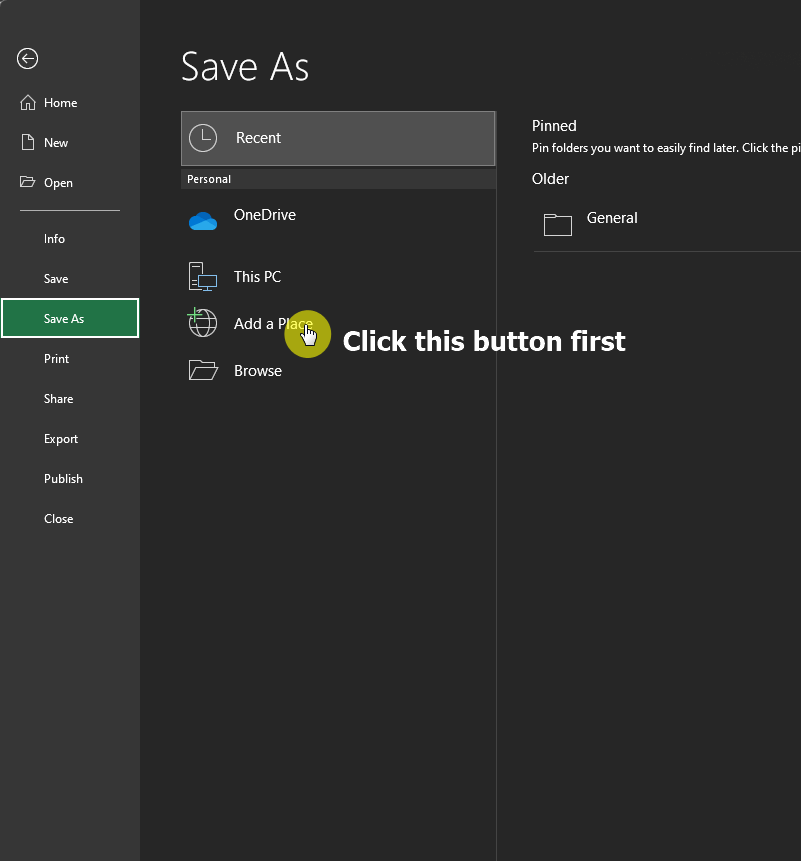
Task: Click the Open folder icon in sidebar
Action: point(27,182)
